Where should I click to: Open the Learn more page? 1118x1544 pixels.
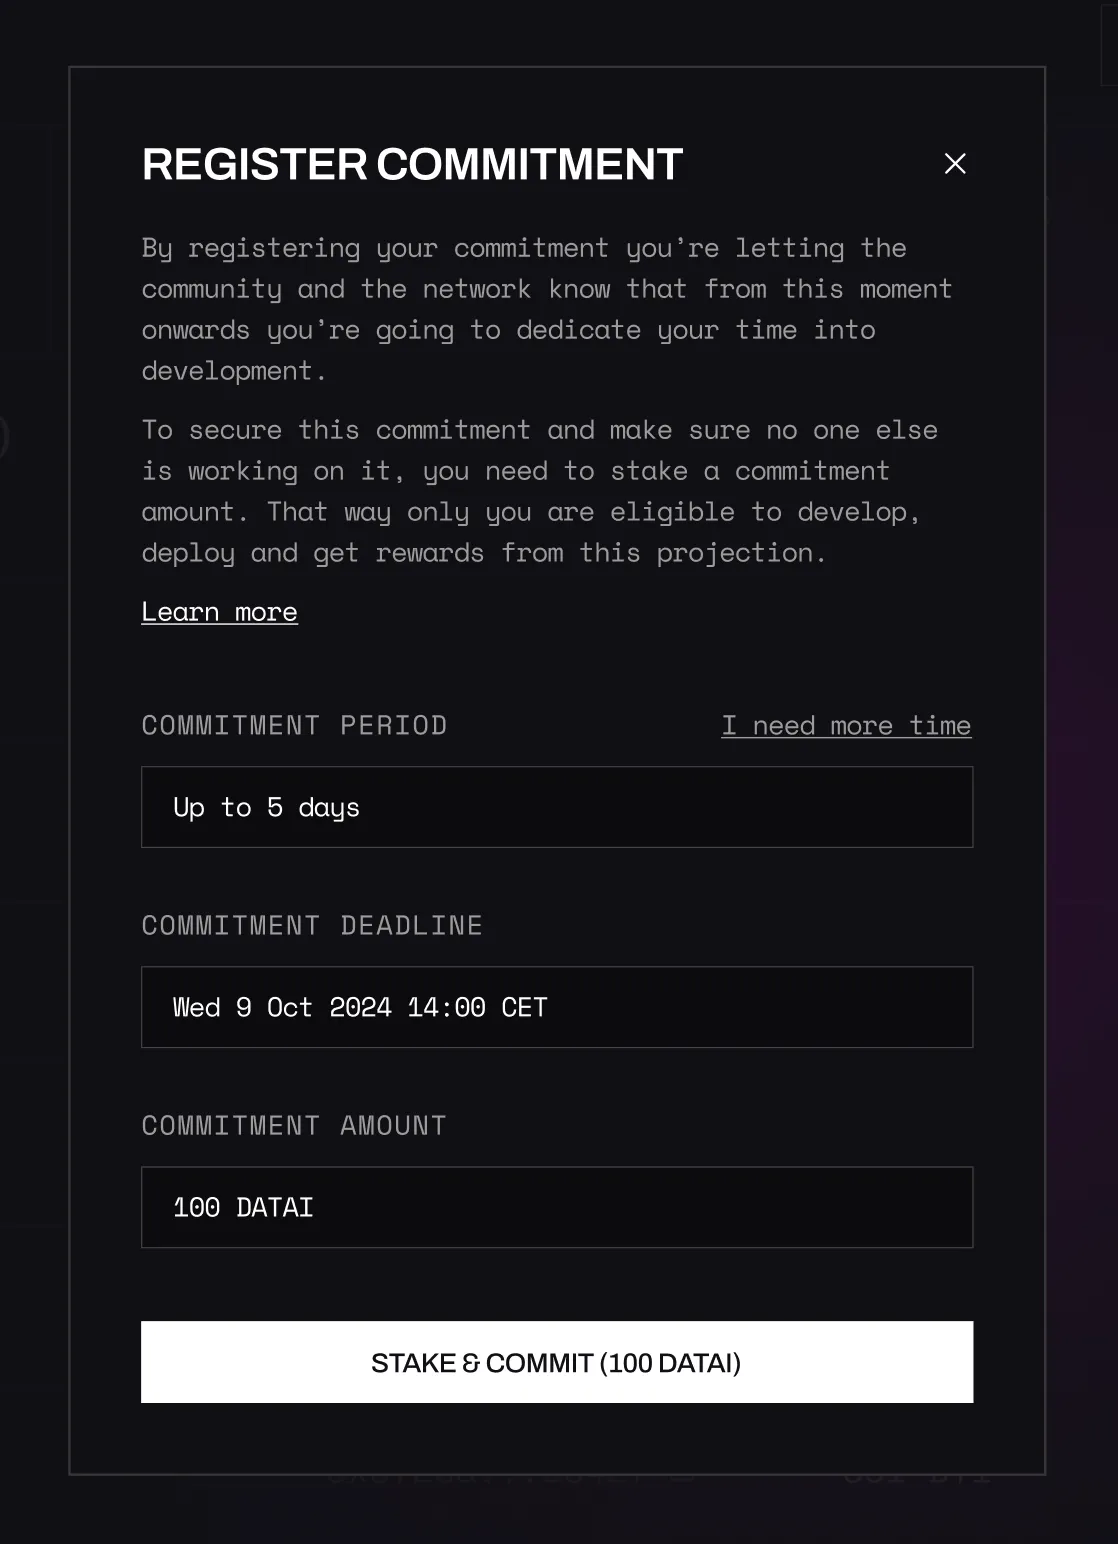(x=219, y=611)
